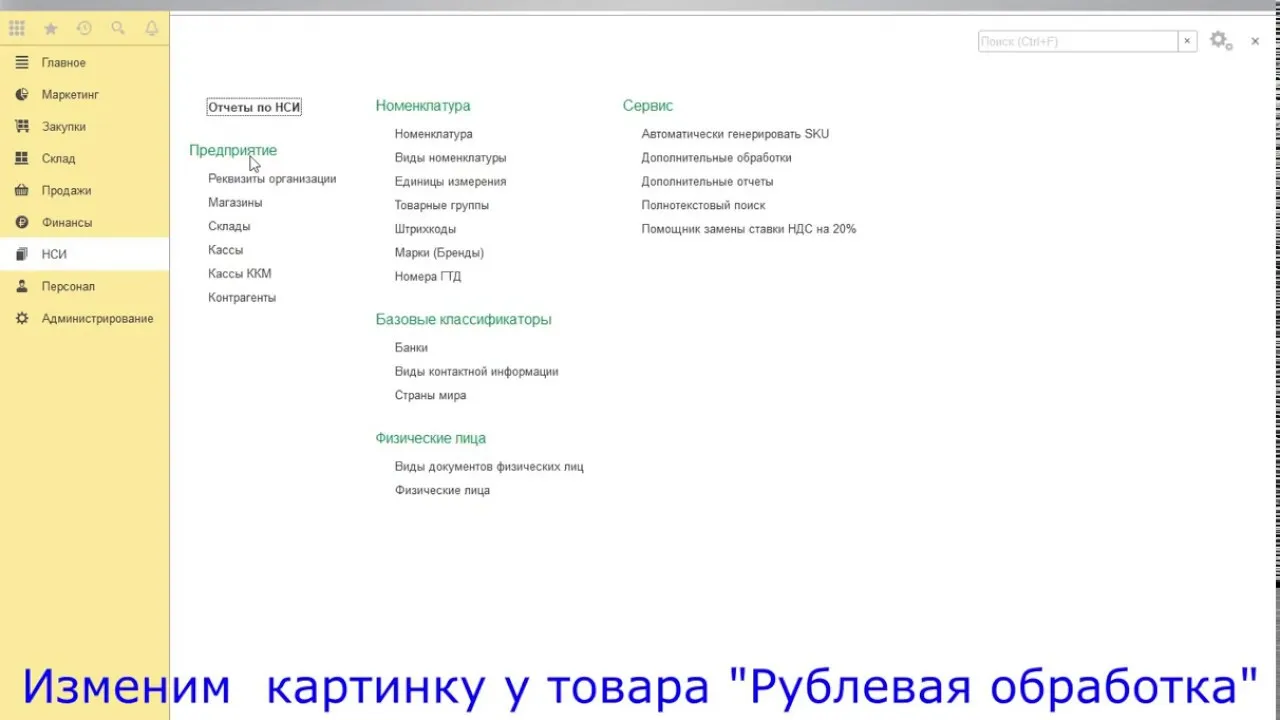Screen dimensions: 1280x720
Task: Open Помощник замены ставки НДС на 20%
Action: click(x=749, y=229)
